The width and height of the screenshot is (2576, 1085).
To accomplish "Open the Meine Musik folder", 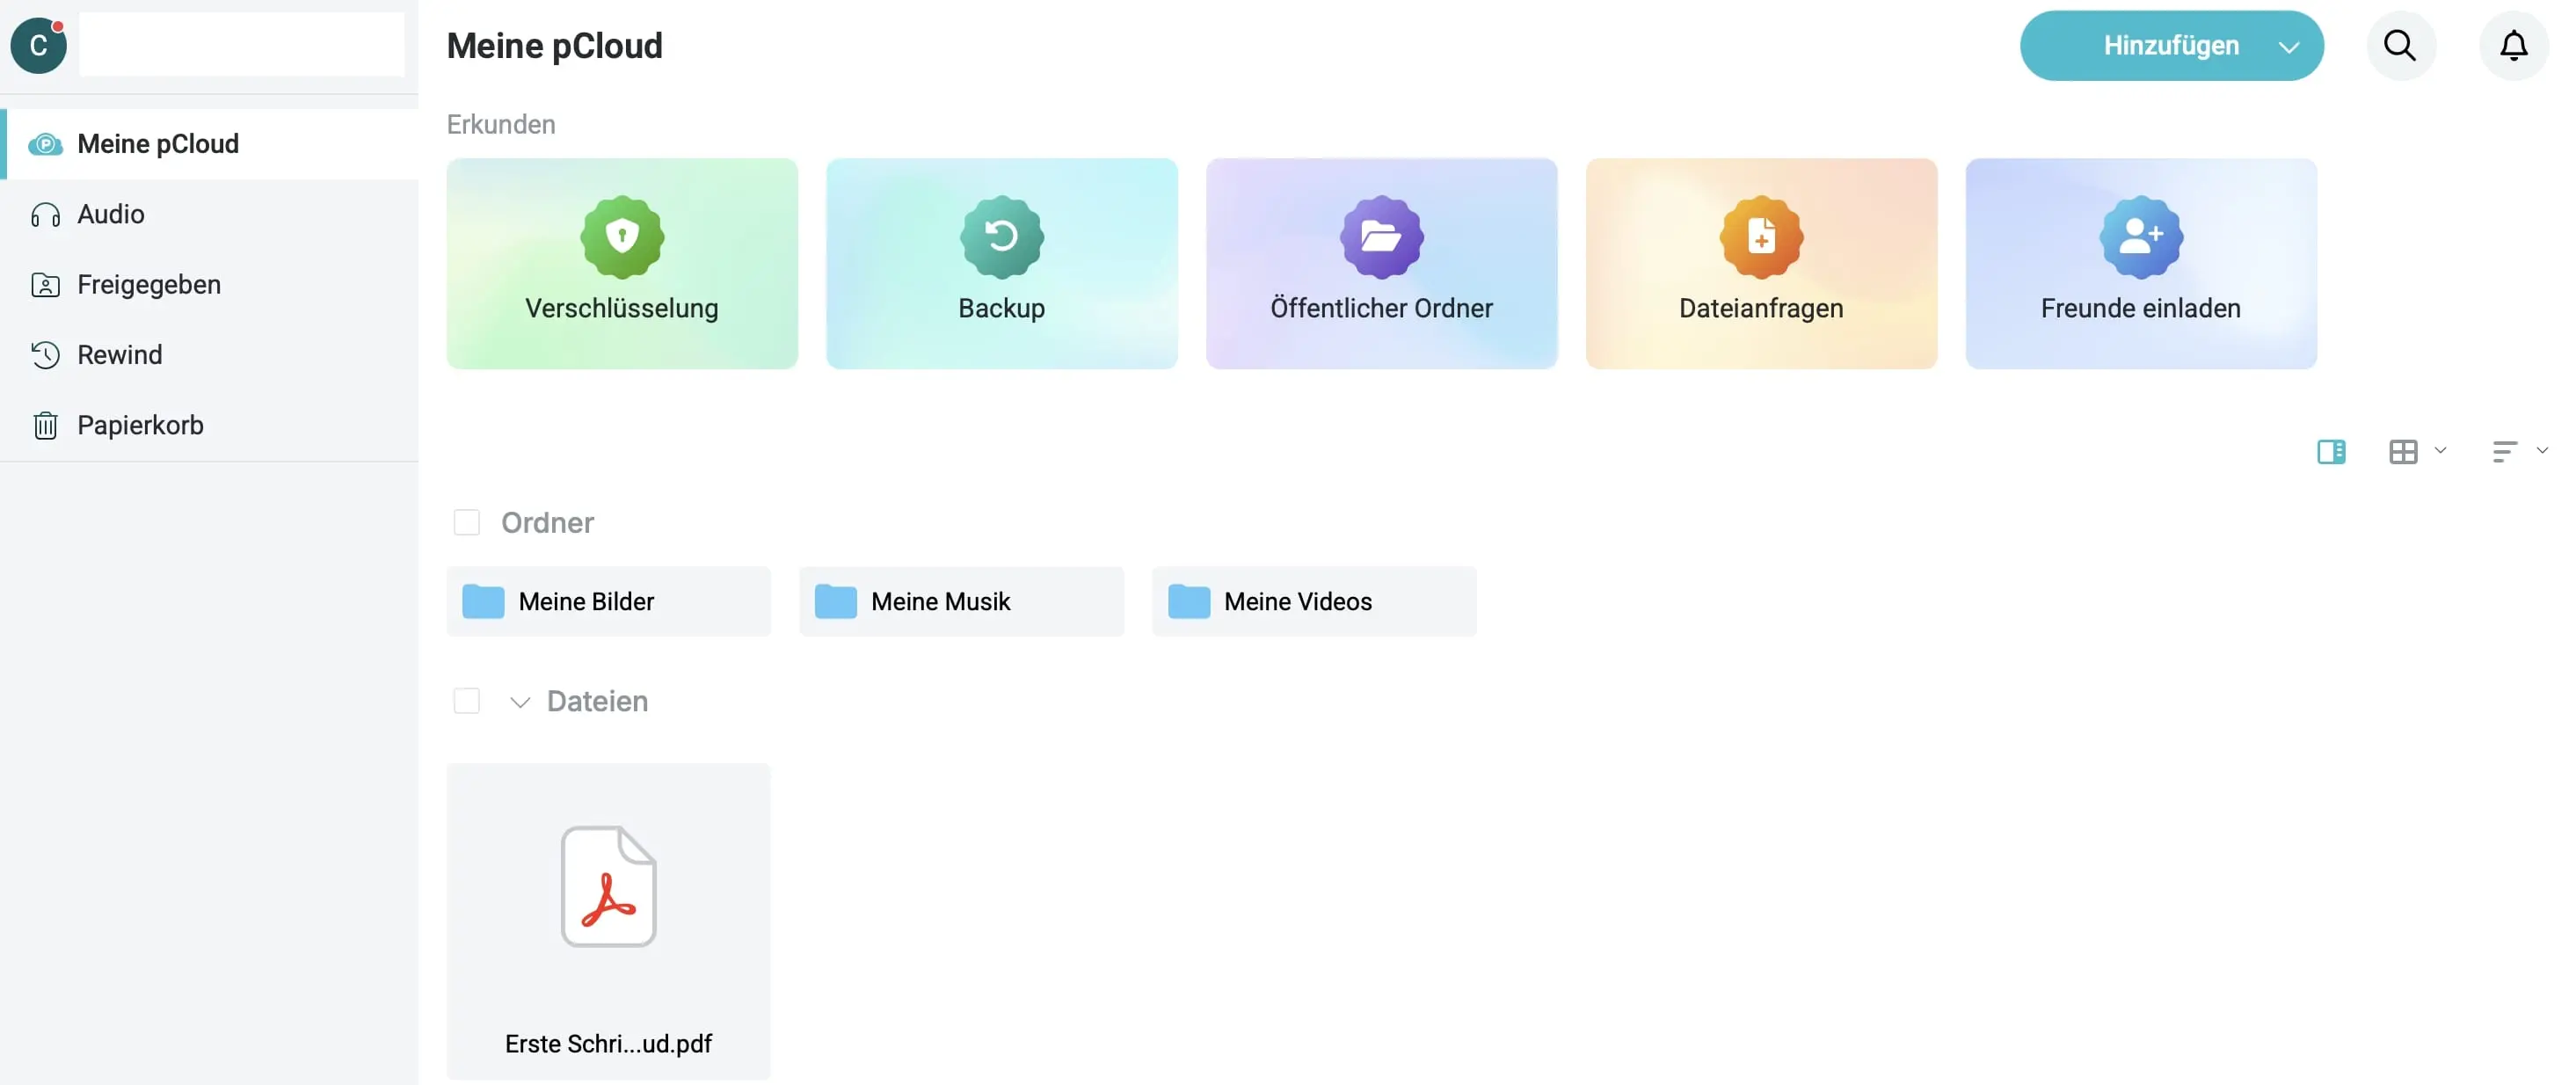I will coord(961,601).
